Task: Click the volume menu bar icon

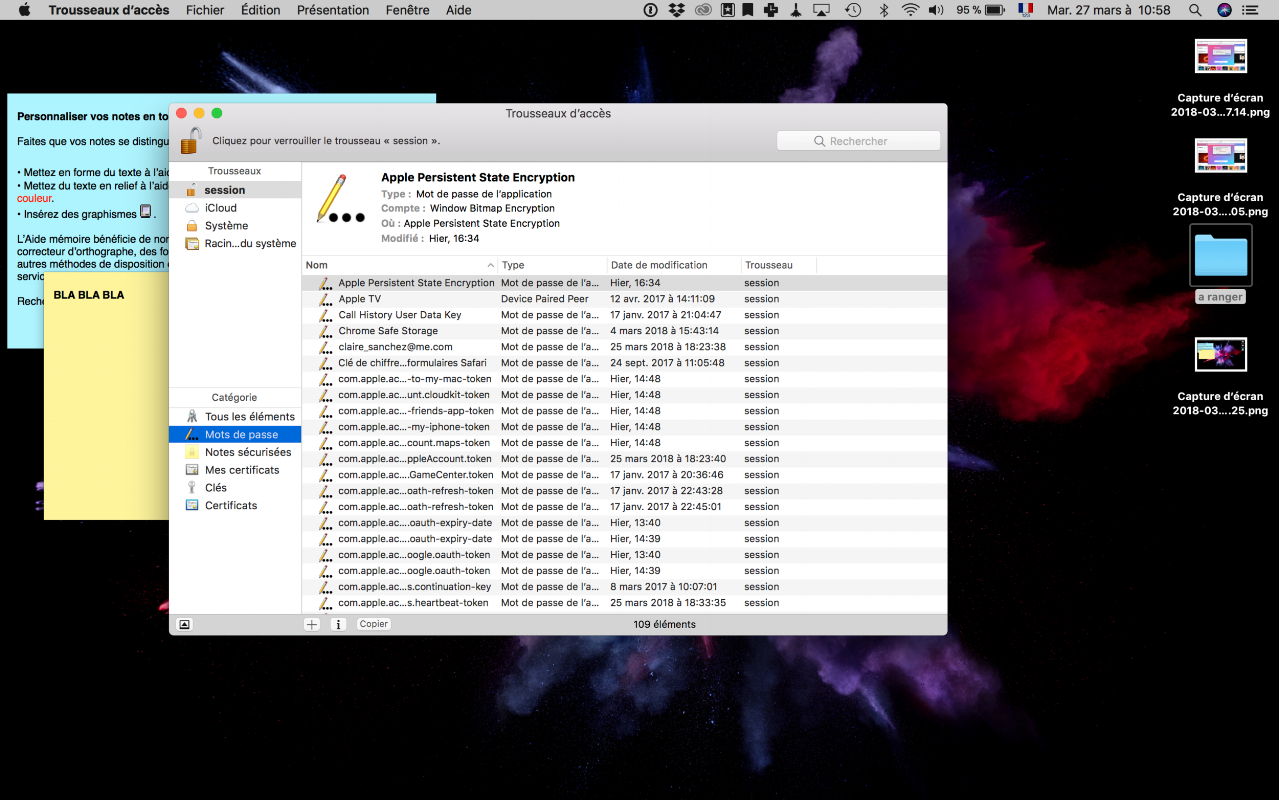Action: pyautogui.click(x=936, y=10)
